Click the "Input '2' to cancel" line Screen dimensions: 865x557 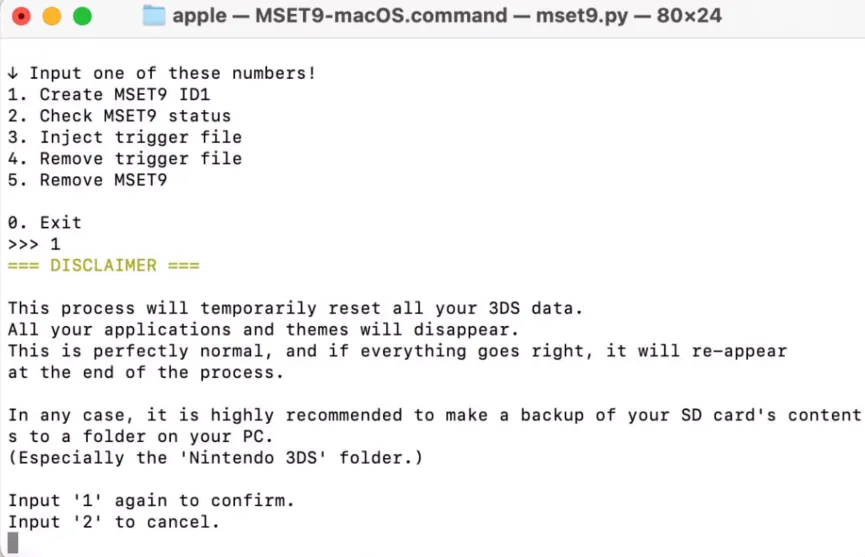[114, 522]
